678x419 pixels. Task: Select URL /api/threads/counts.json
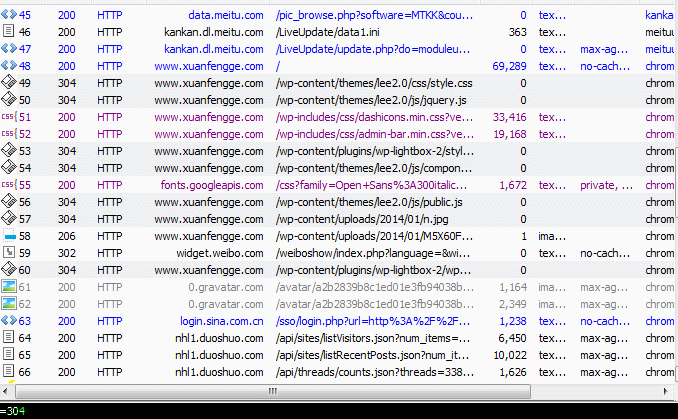374,372
